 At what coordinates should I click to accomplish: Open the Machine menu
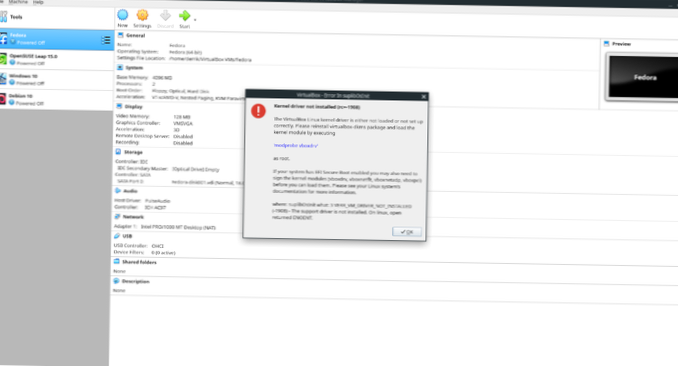[18, 2]
